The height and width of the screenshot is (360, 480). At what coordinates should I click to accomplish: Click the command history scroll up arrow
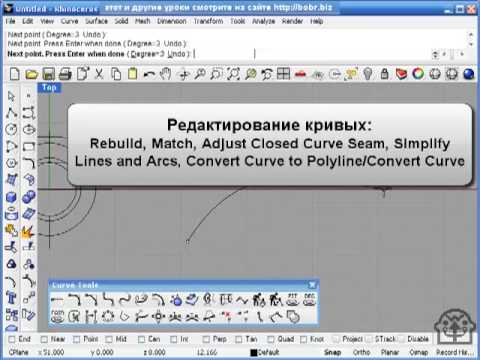click(x=471, y=34)
